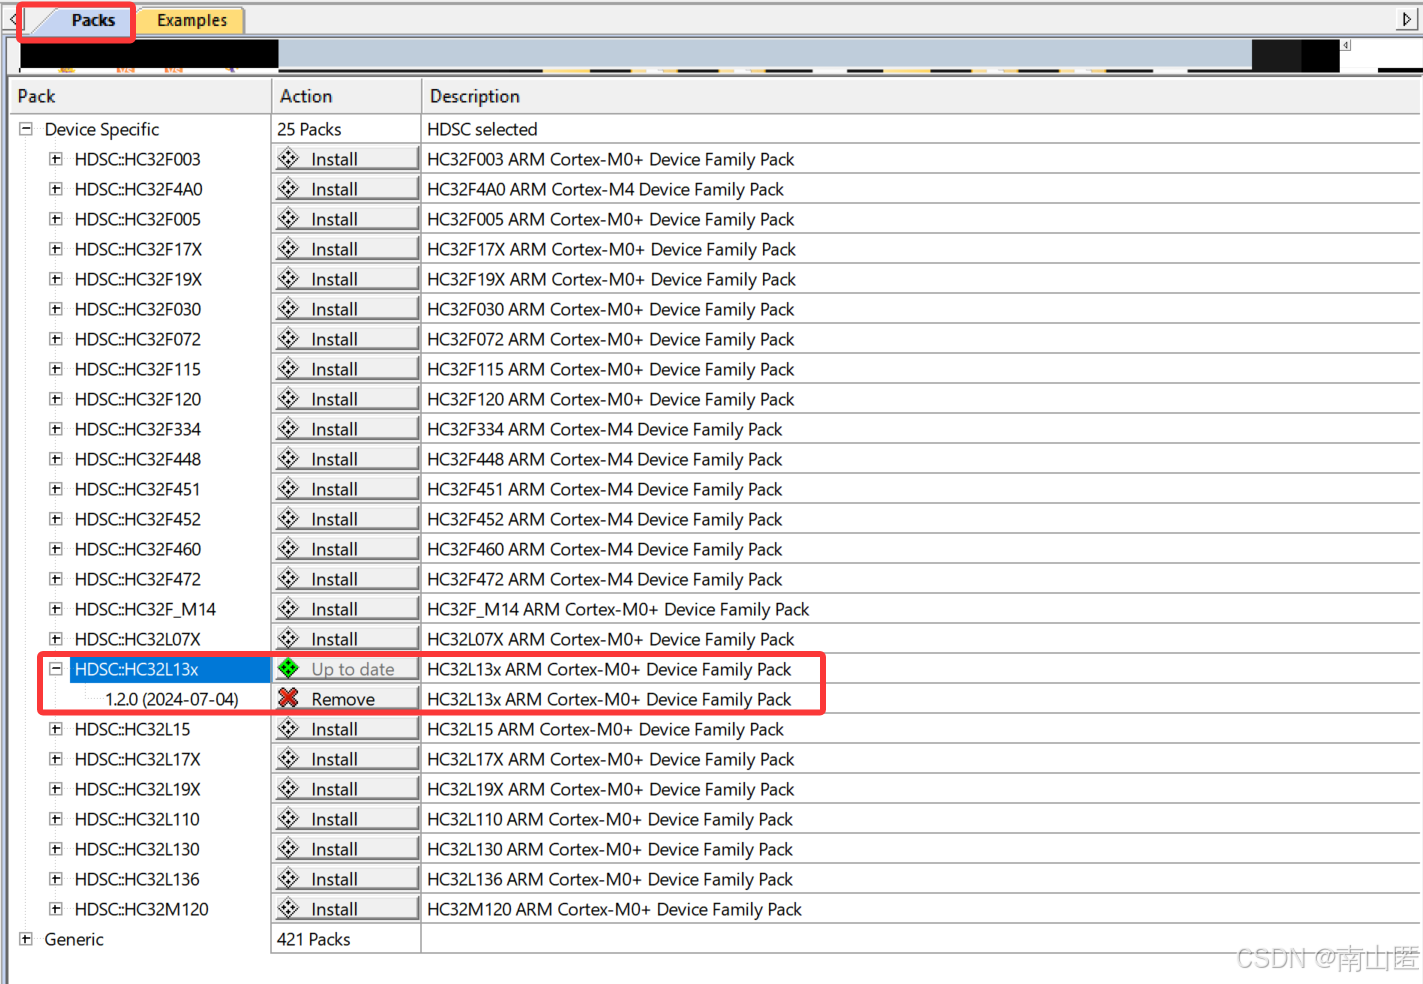Click green up-to-date icon for HC32L13x

tap(289, 668)
